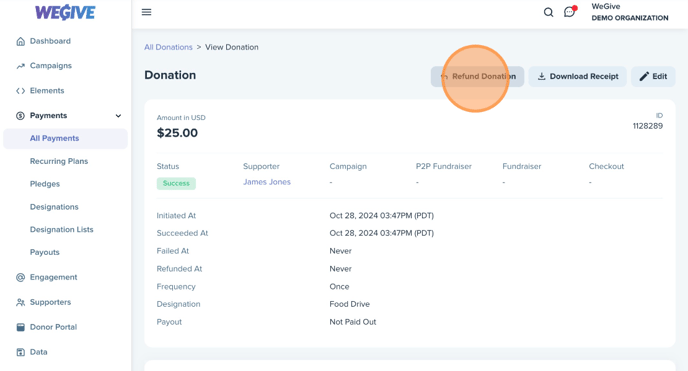Click the Elements code brackets icon
Screen dimensions: 688x371
click(x=21, y=91)
